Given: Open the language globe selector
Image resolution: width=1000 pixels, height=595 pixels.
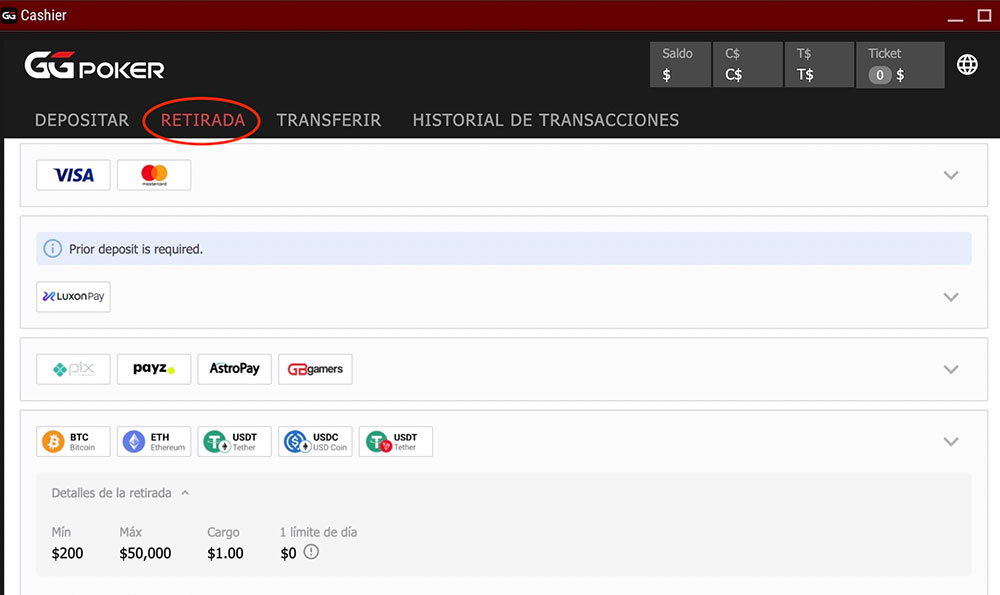Looking at the screenshot, I should click(x=967, y=64).
